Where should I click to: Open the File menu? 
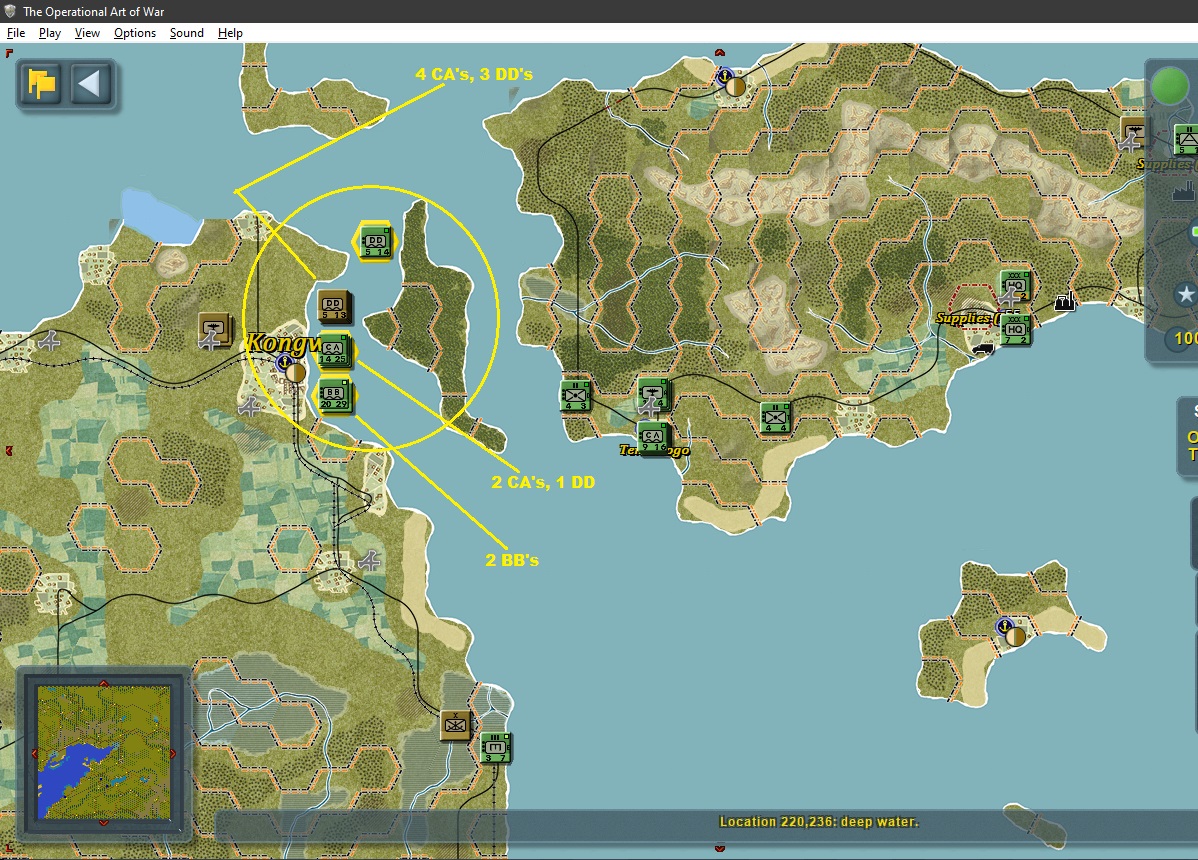[x=16, y=33]
